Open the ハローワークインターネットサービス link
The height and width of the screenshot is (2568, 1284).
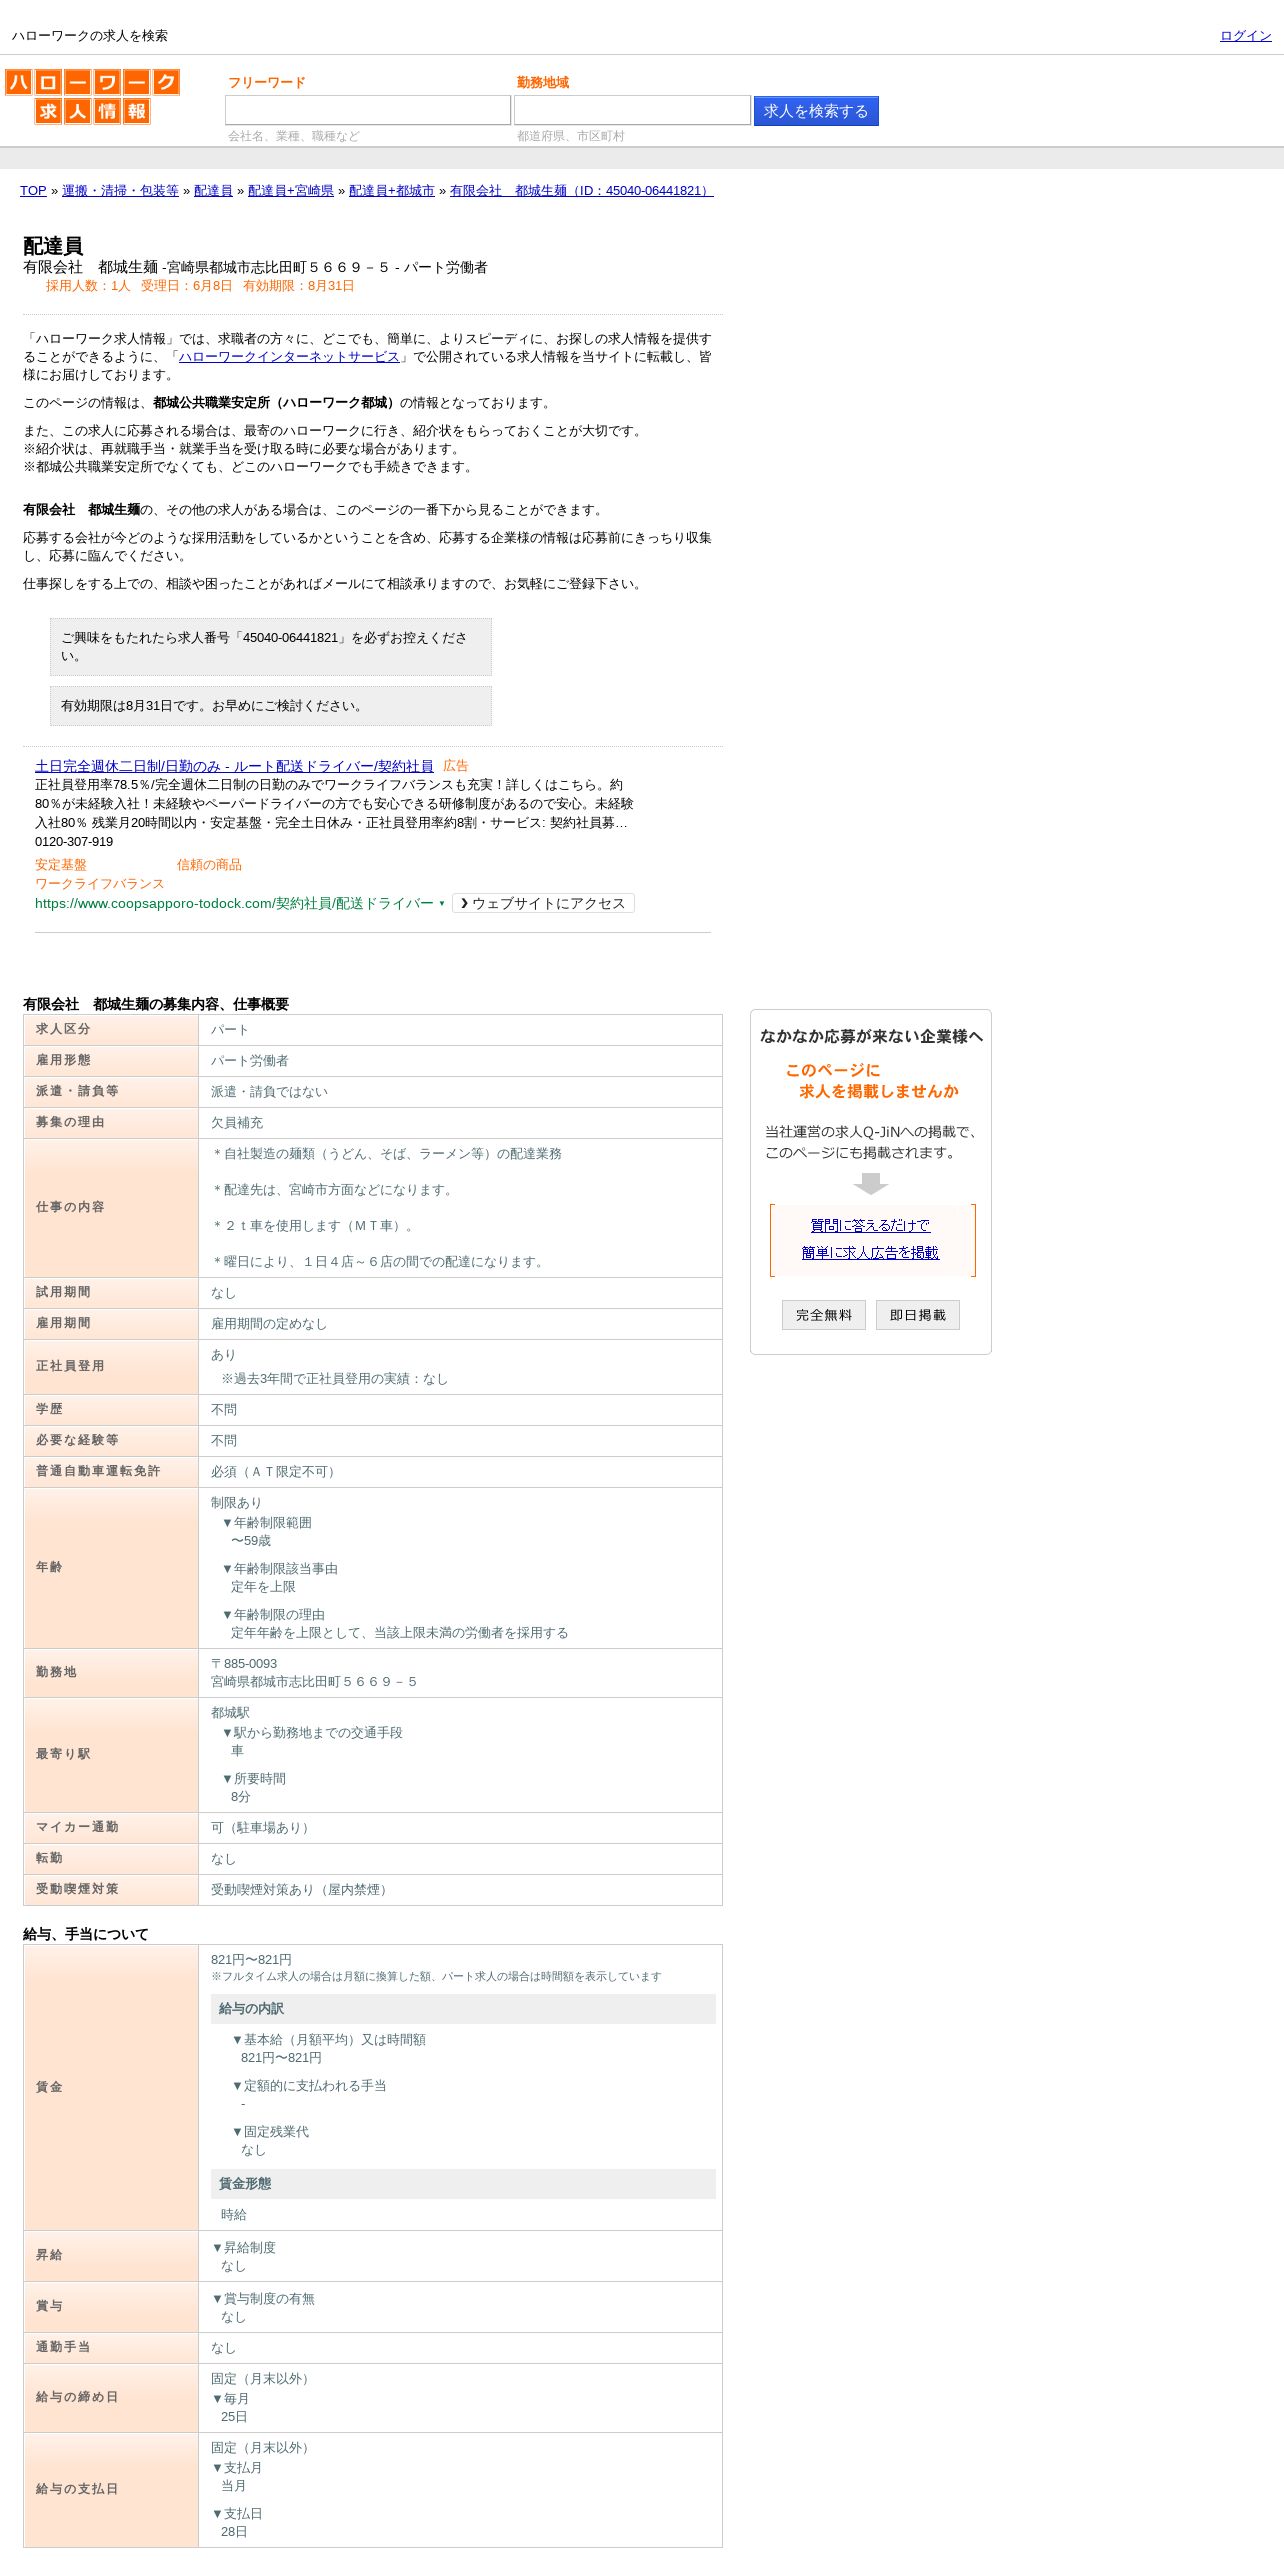(x=289, y=357)
